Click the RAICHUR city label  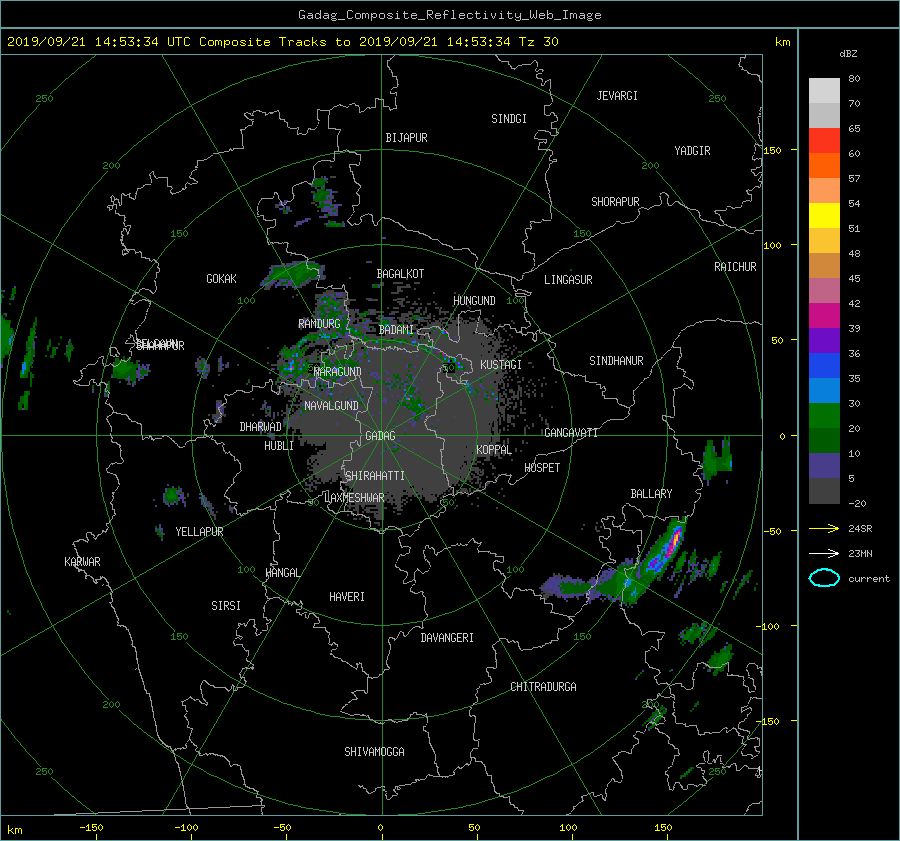point(735,267)
